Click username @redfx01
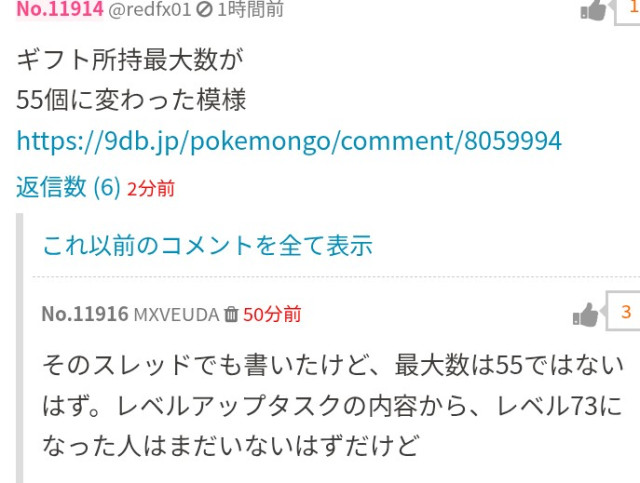Image resolution: width=640 pixels, height=483 pixels. tap(149, 9)
